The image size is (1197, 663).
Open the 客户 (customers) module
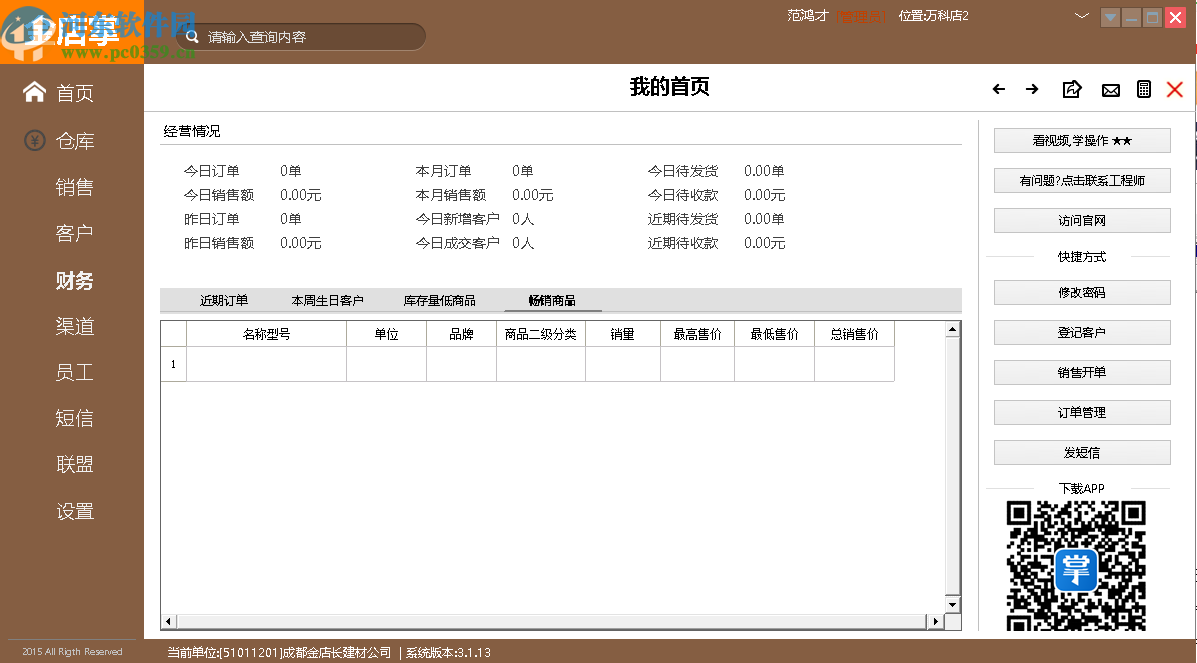click(x=74, y=233)
